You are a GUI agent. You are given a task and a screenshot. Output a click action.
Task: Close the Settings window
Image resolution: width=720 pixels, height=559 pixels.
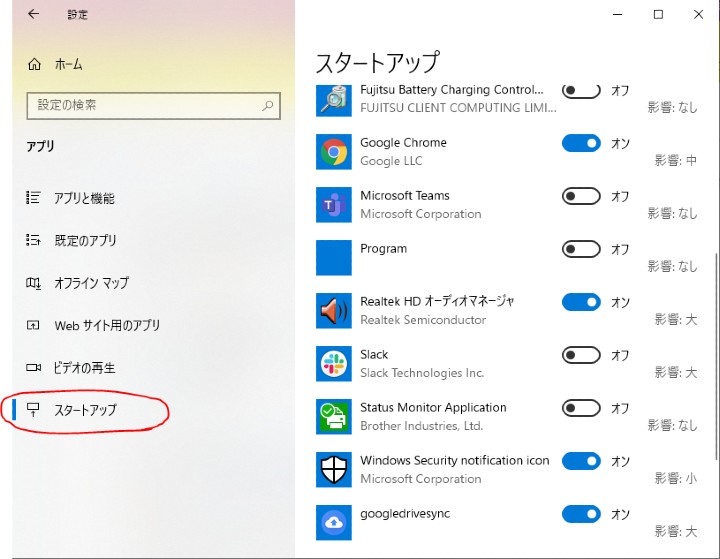point(698,14)
